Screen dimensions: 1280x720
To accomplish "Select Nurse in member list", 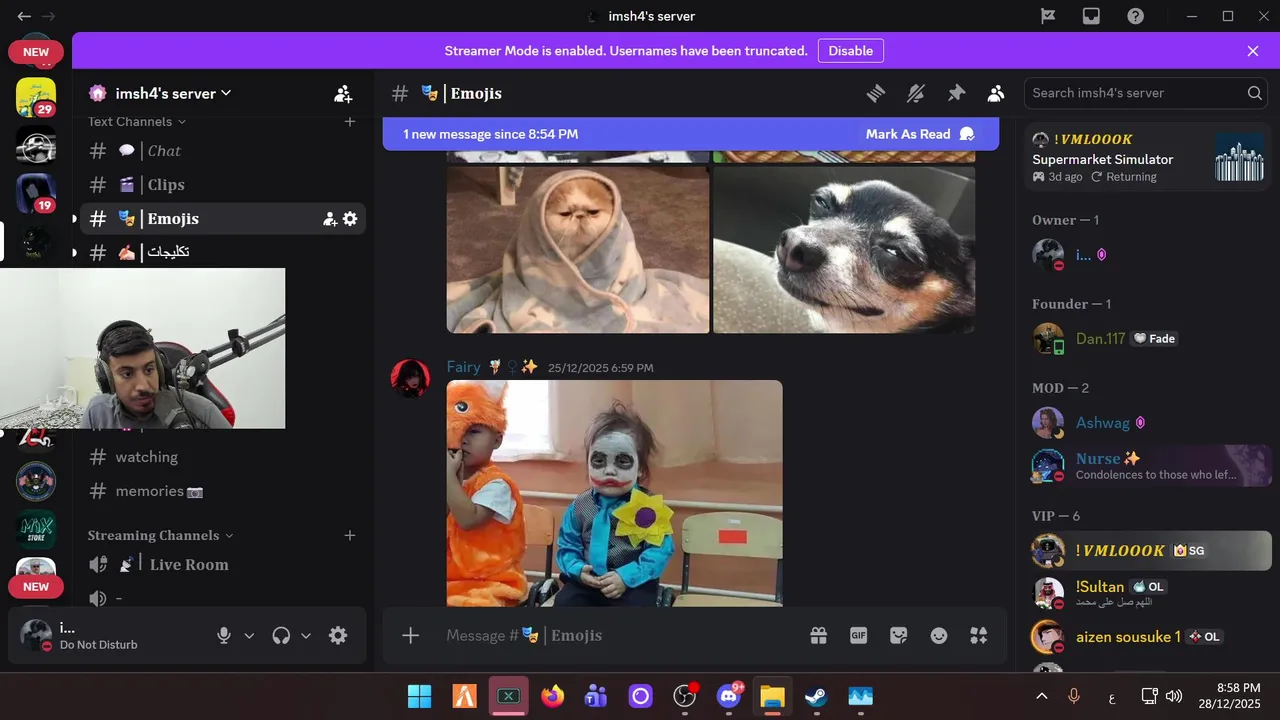I will tap(1148, 466).
